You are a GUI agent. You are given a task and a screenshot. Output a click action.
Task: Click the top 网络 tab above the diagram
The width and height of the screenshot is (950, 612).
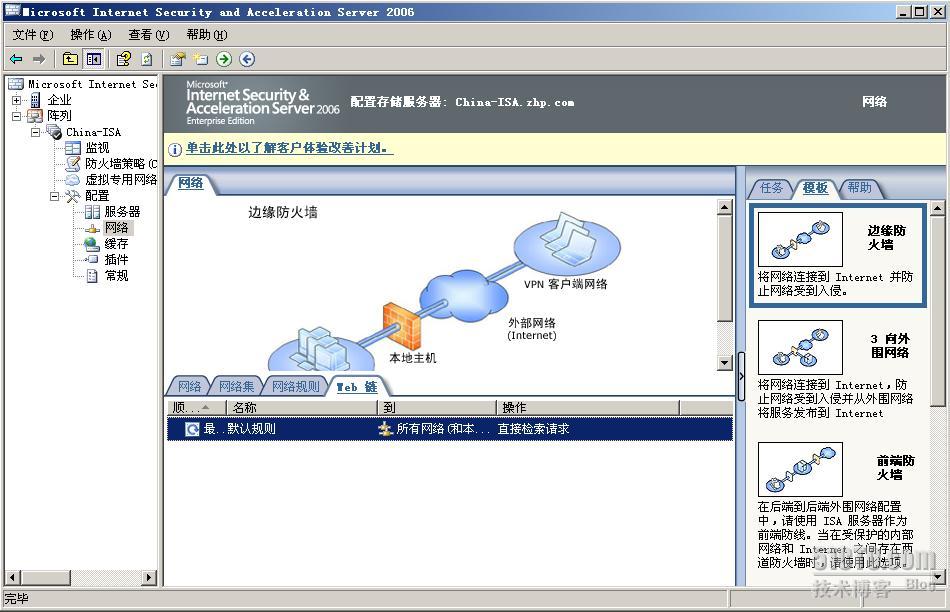tap(190, 183)
